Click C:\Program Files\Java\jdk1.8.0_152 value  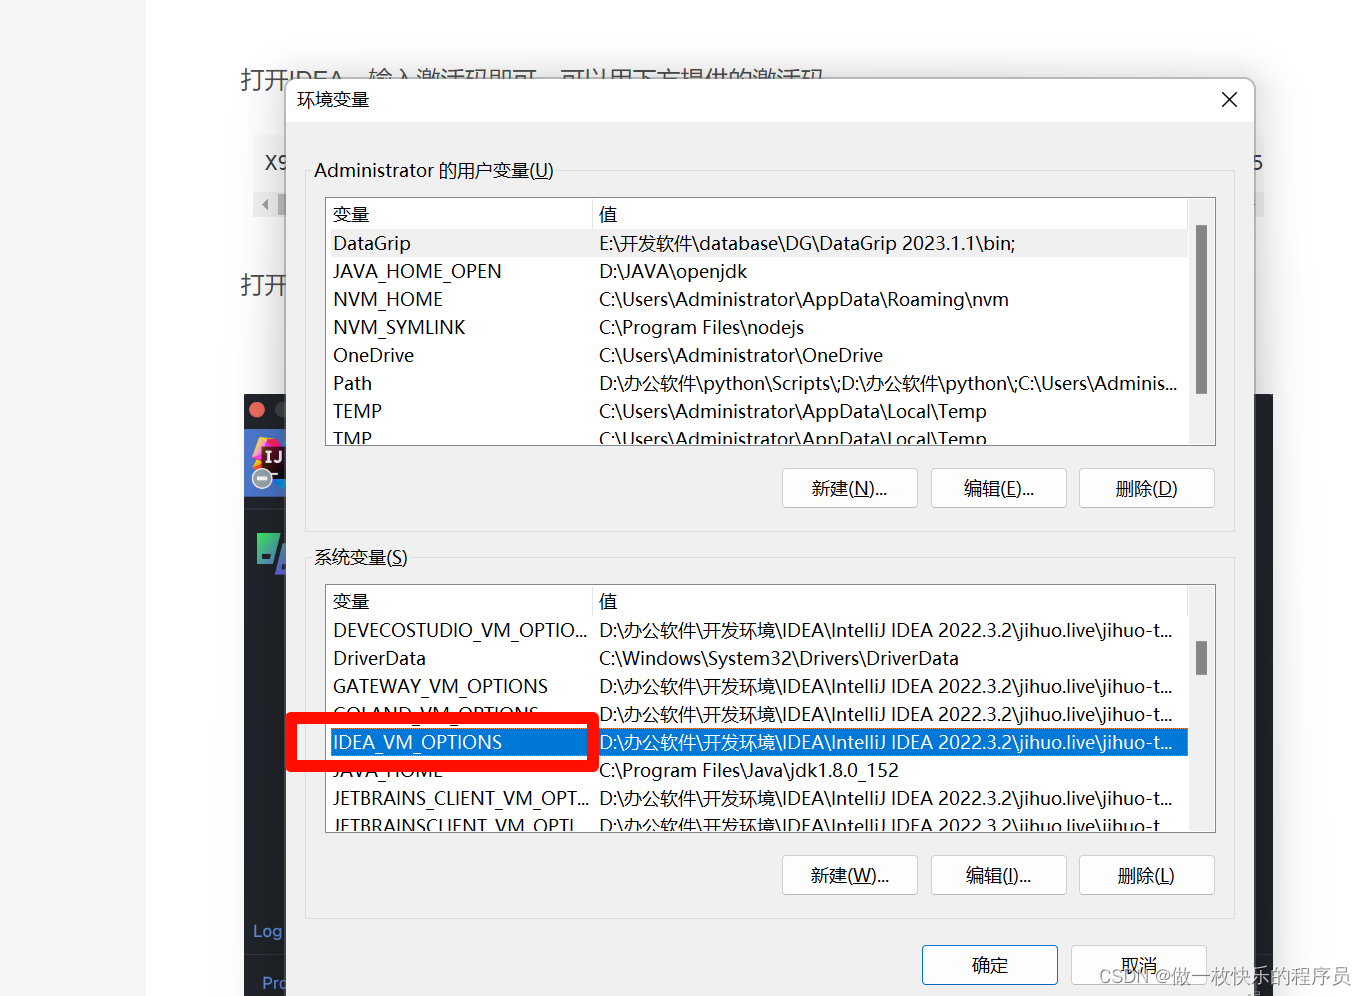[749, 770]
